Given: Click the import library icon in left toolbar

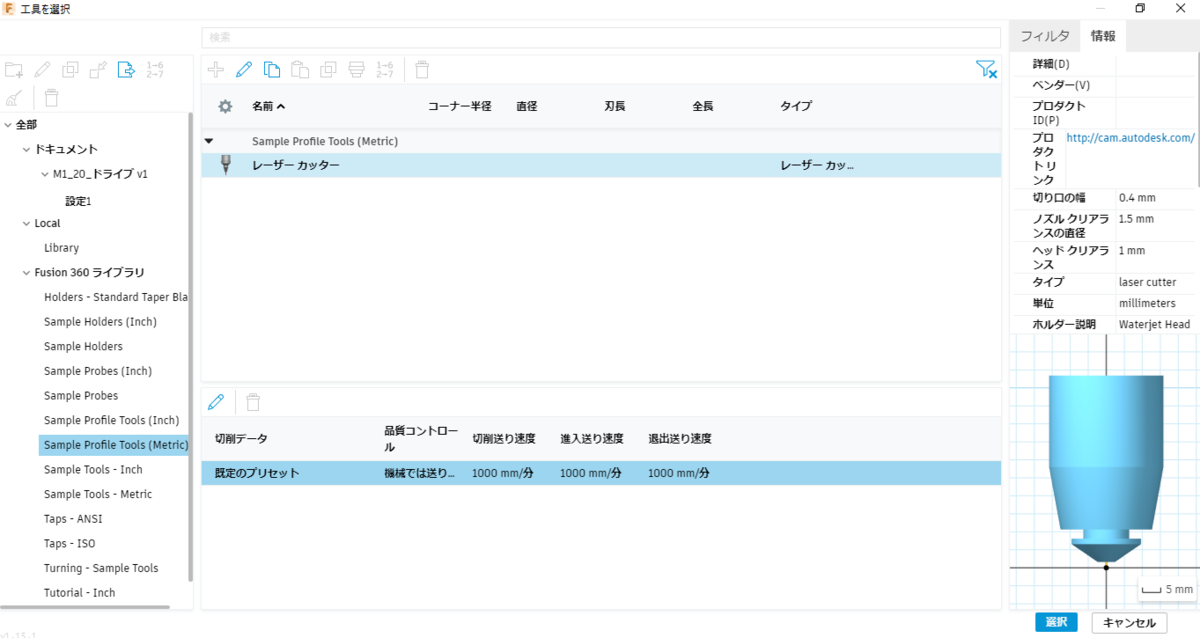Looking at the screenshot, I should tap(98, 70).
